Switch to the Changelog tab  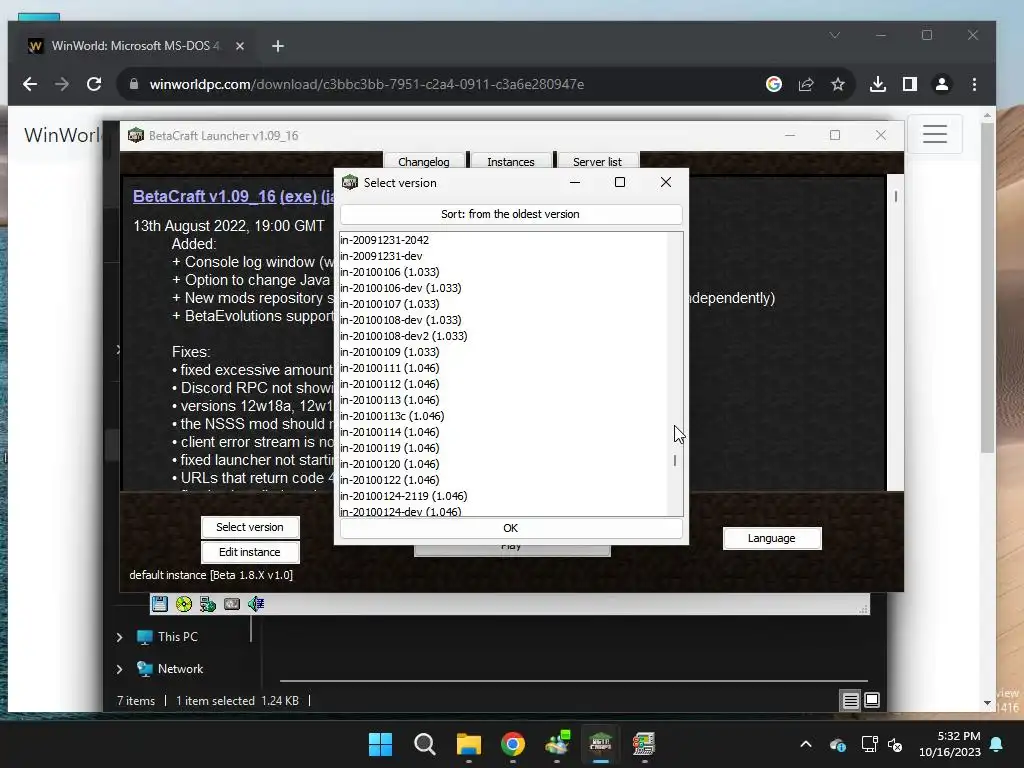coord(424,161)
